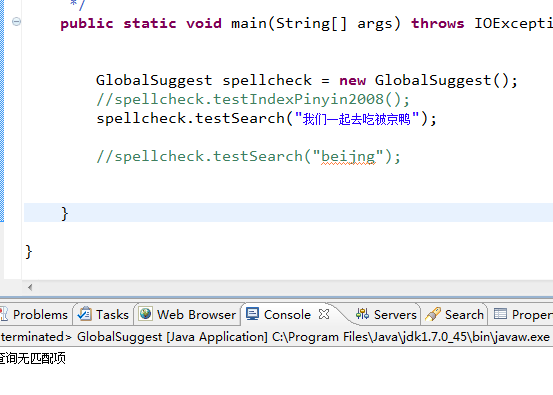Screen dimensions: 553x395
Task: Click the 'public' keyword
Action: [87, 23]
